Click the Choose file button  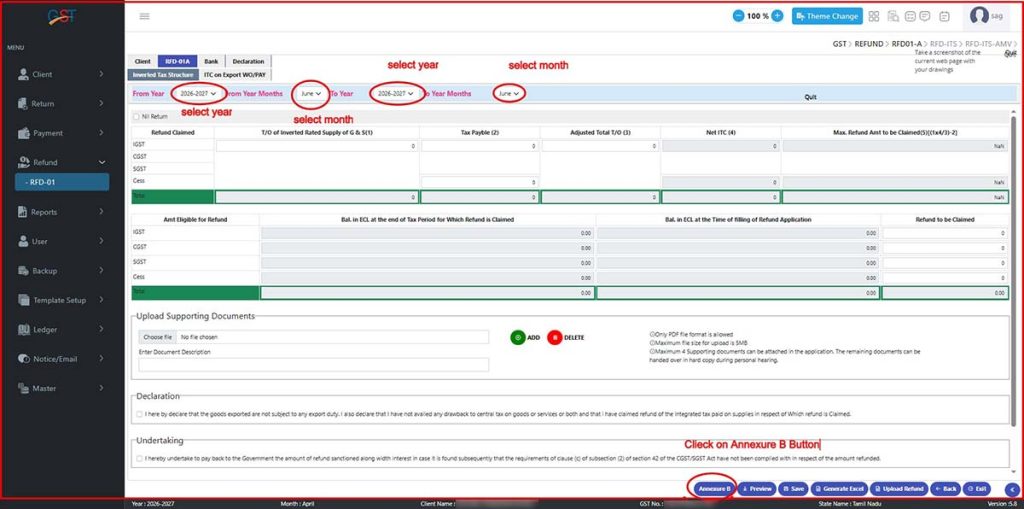click(157, 337)
